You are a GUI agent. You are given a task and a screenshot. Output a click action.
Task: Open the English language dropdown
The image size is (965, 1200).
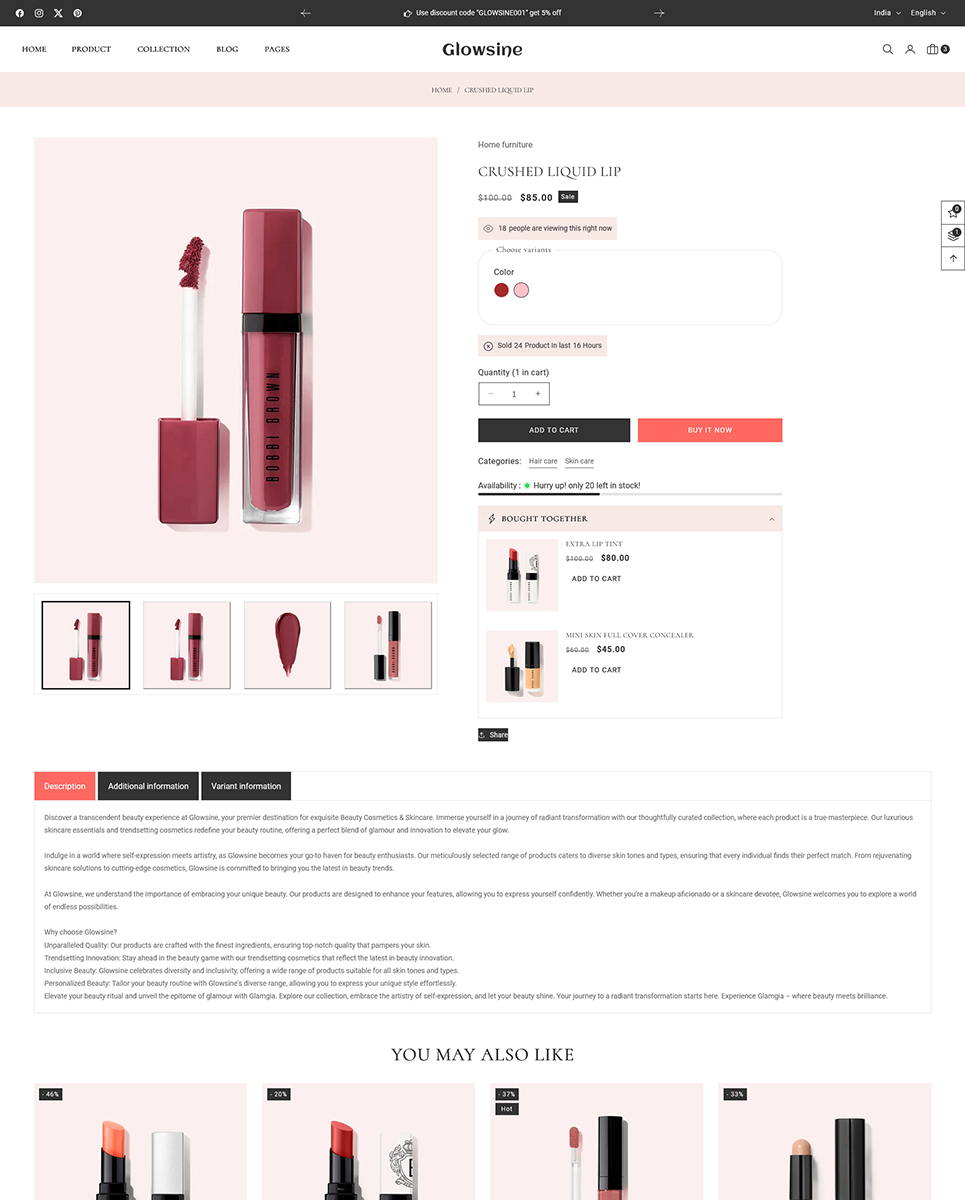[928, 13]
